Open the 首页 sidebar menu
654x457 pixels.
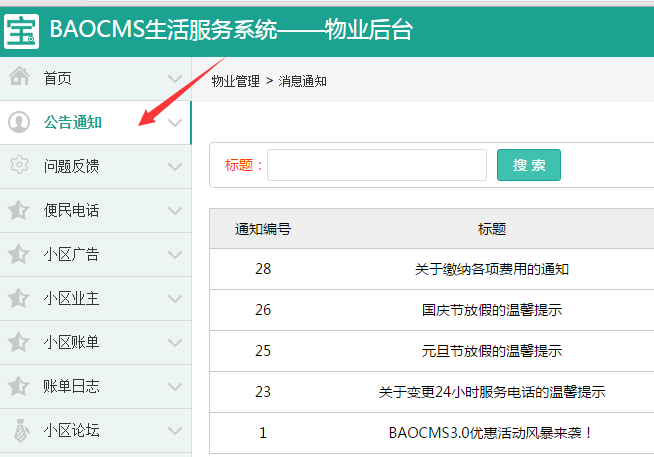pyautogui.click(x=96, y=78)
